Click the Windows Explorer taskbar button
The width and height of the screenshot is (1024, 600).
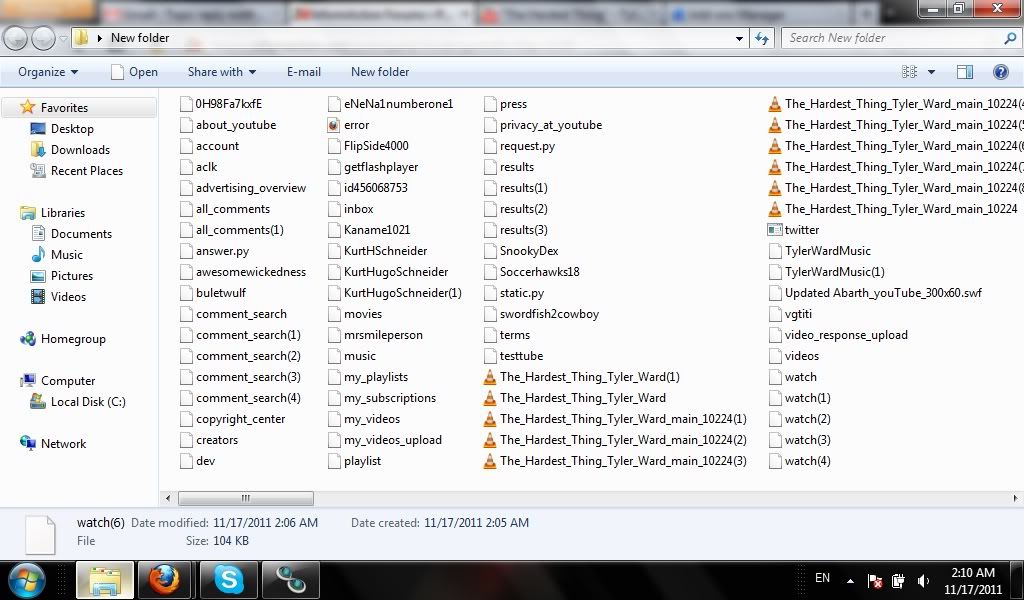coord(105,580)
